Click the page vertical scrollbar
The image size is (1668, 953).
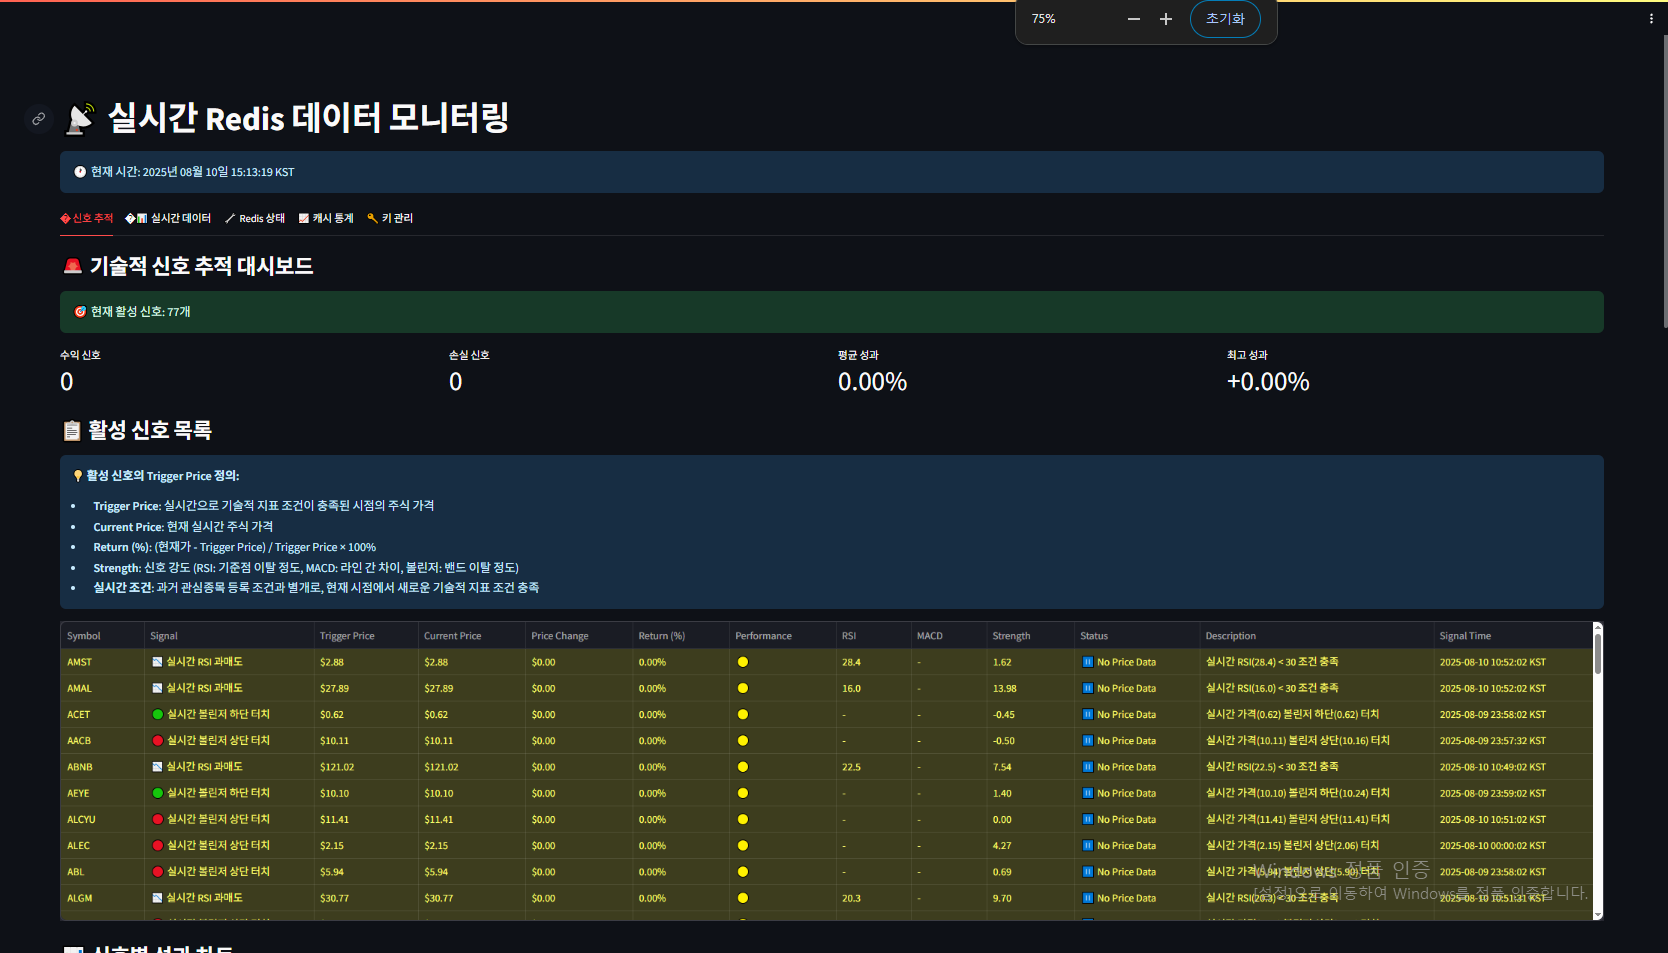point(1664,180)
